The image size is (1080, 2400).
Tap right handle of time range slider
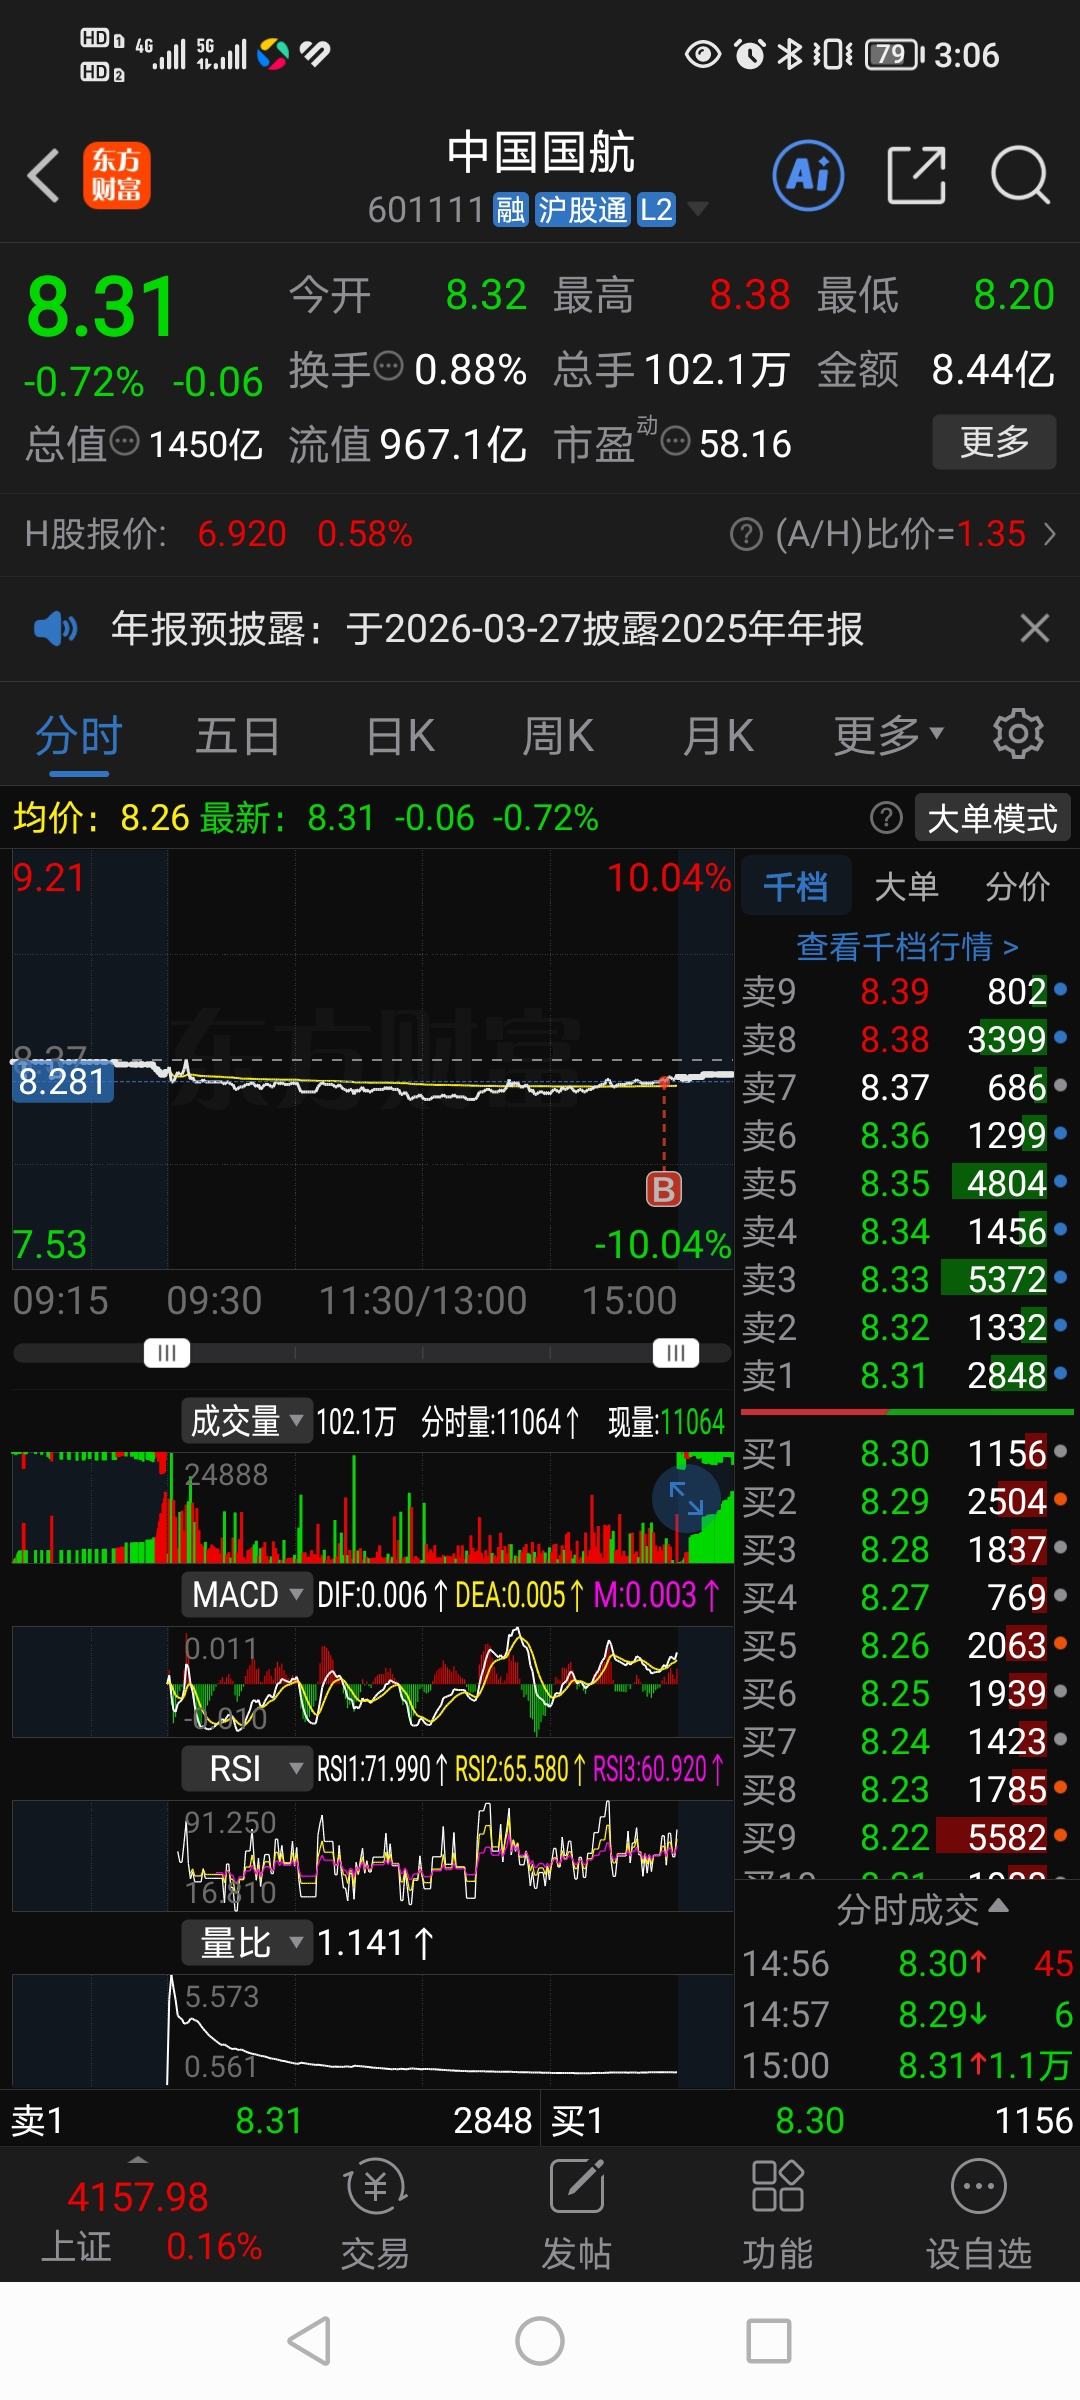coord(676,1353)
